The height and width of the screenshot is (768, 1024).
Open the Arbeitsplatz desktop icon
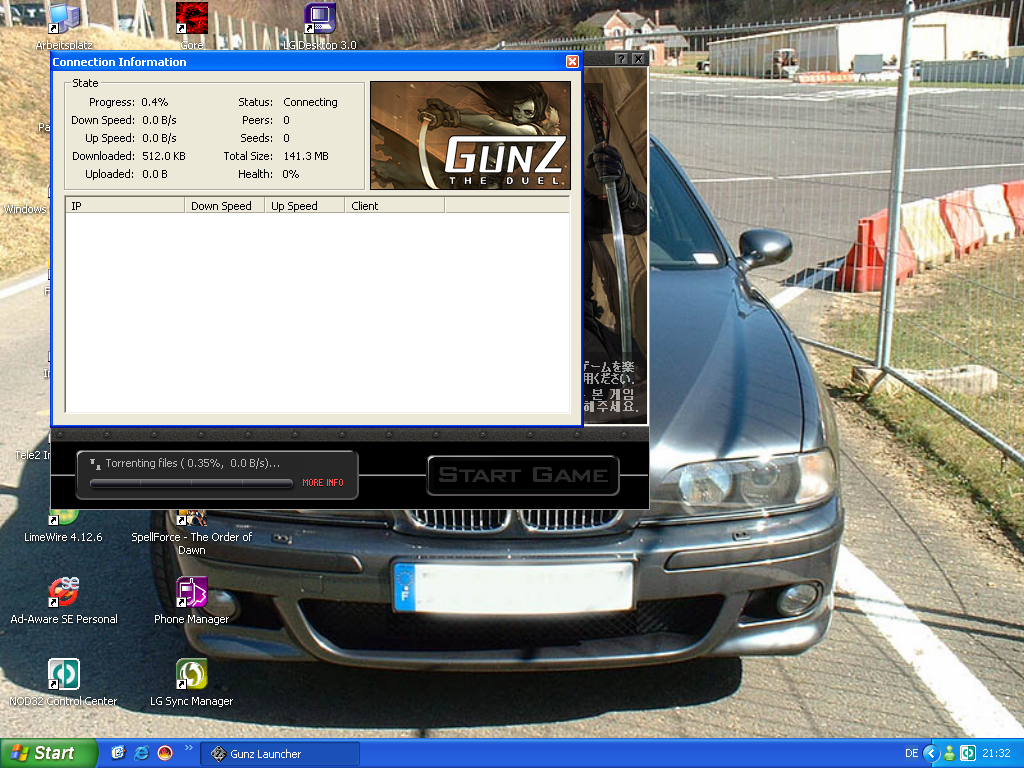coord(65,18)
